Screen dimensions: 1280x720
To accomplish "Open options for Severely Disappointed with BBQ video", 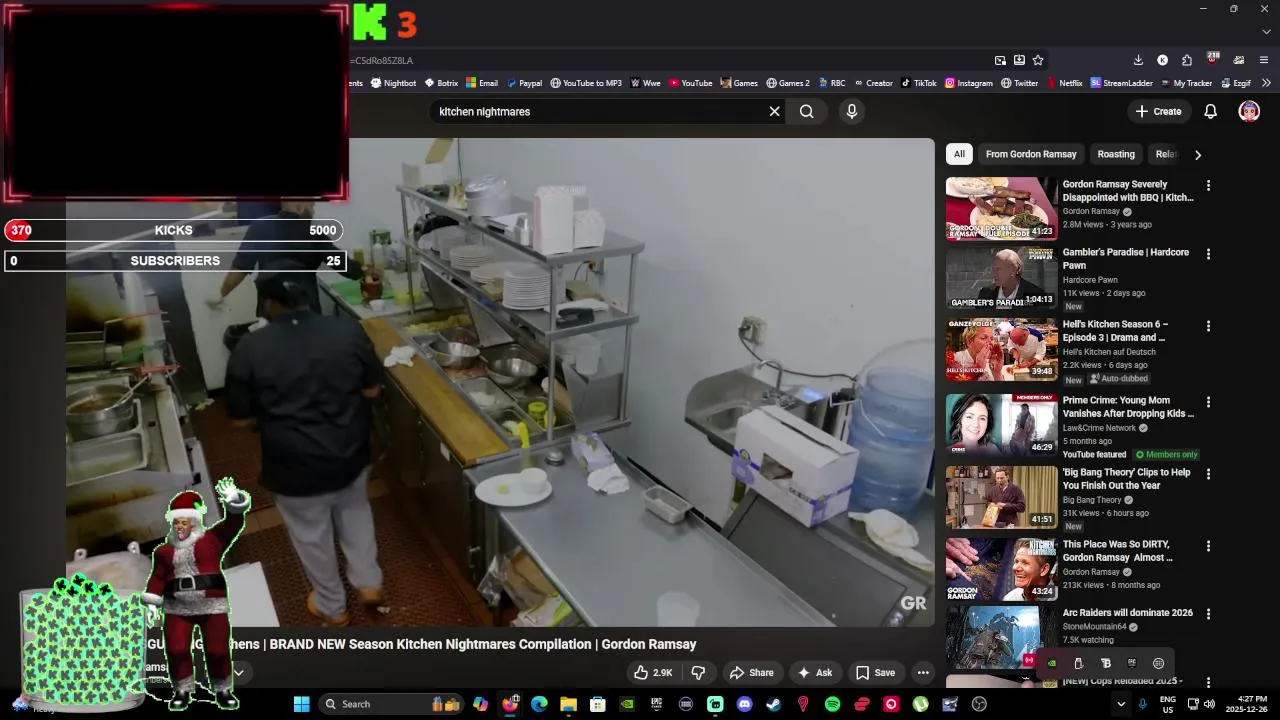I will (1208, 186).
